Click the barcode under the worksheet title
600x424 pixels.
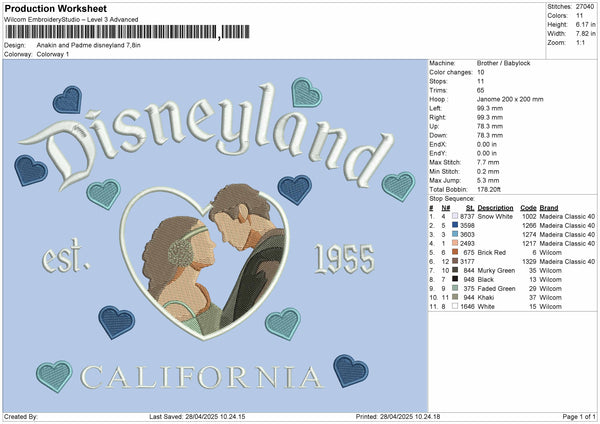click(x=127, y=32)
